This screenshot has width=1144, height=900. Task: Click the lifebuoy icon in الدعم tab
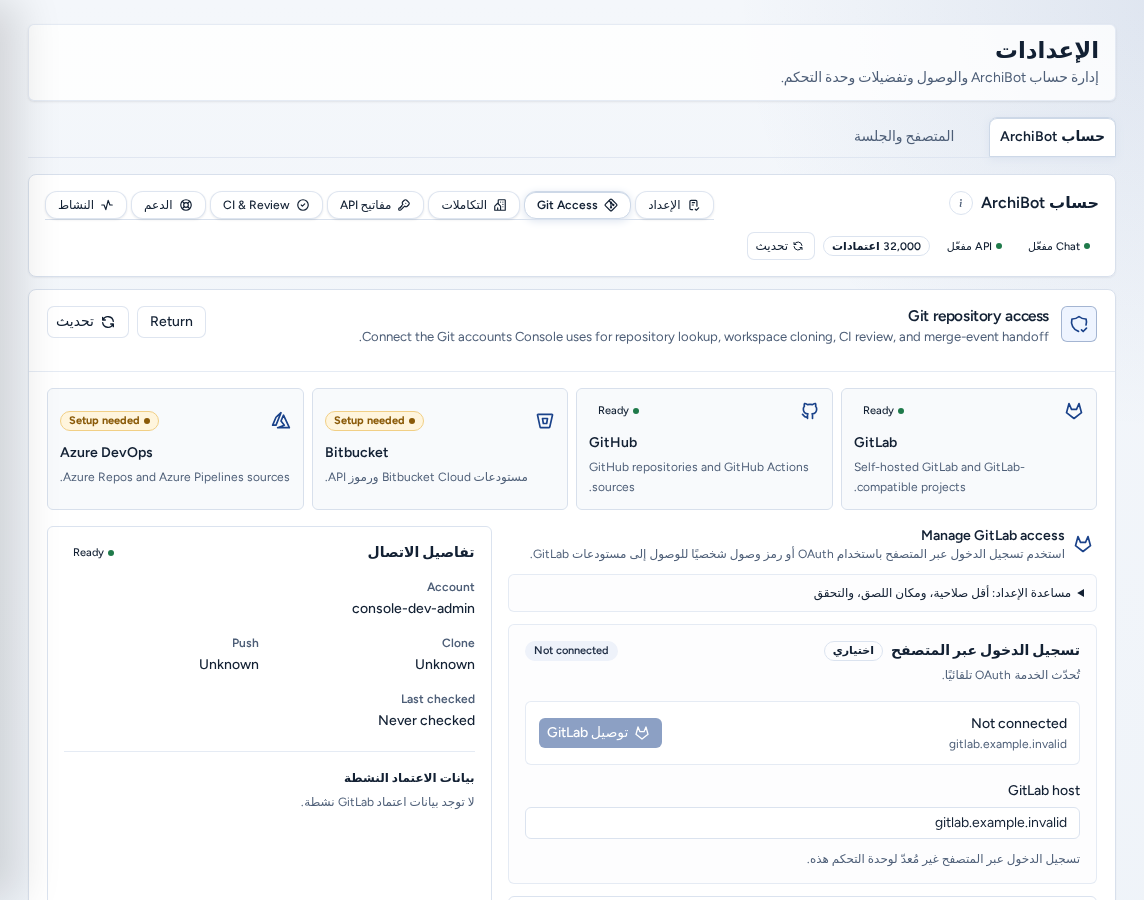(x=186, y=205)
